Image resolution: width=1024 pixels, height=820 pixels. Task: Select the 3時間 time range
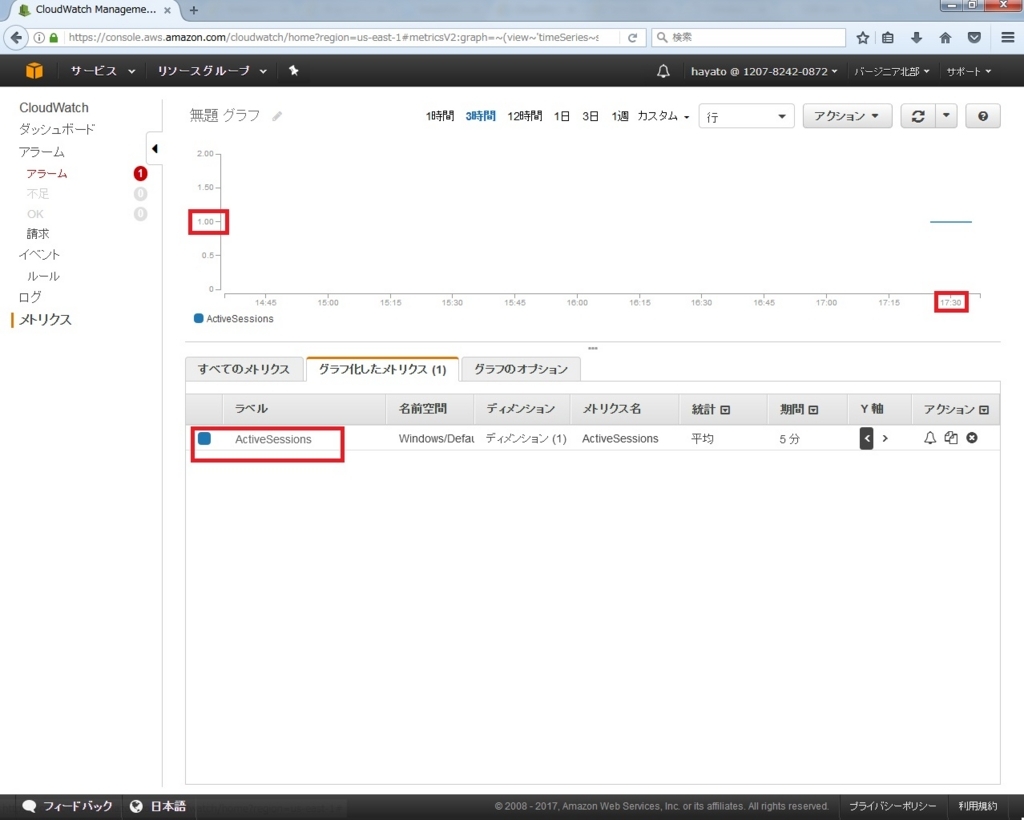click(x=480, y=116)
